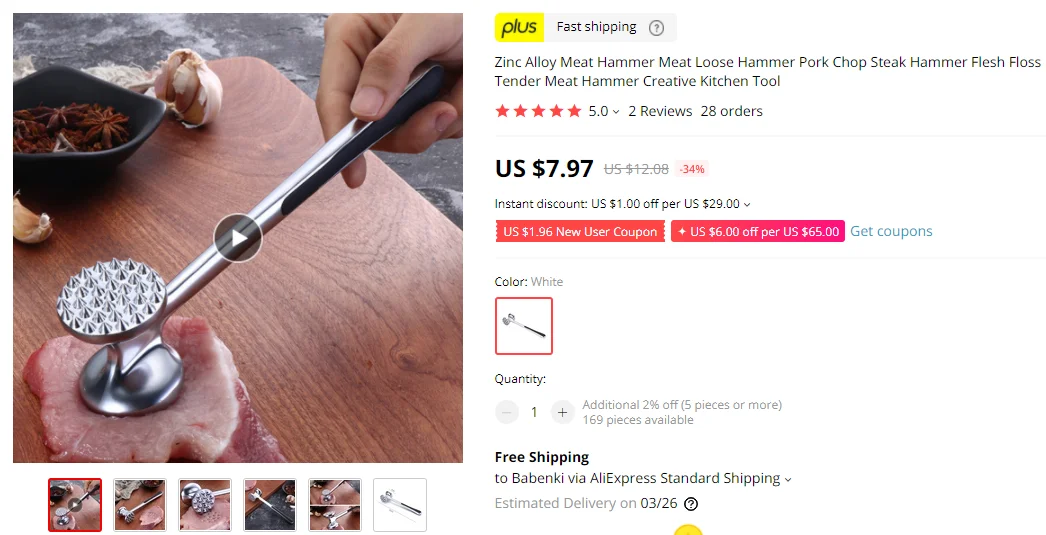This screenshot has width=1046, height=535.
Task: Click the Fast shipping help question mark icon
Action: 656,28
